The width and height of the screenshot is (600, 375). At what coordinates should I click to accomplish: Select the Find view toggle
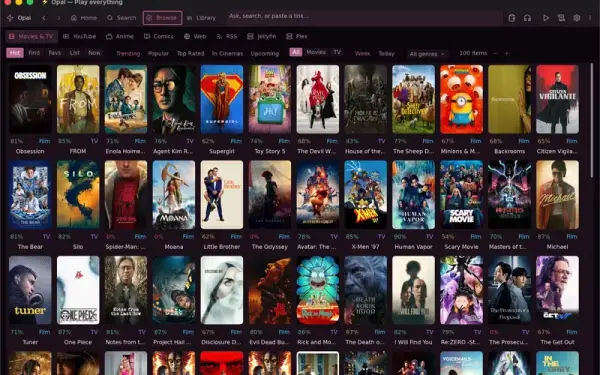coord(34,53)
